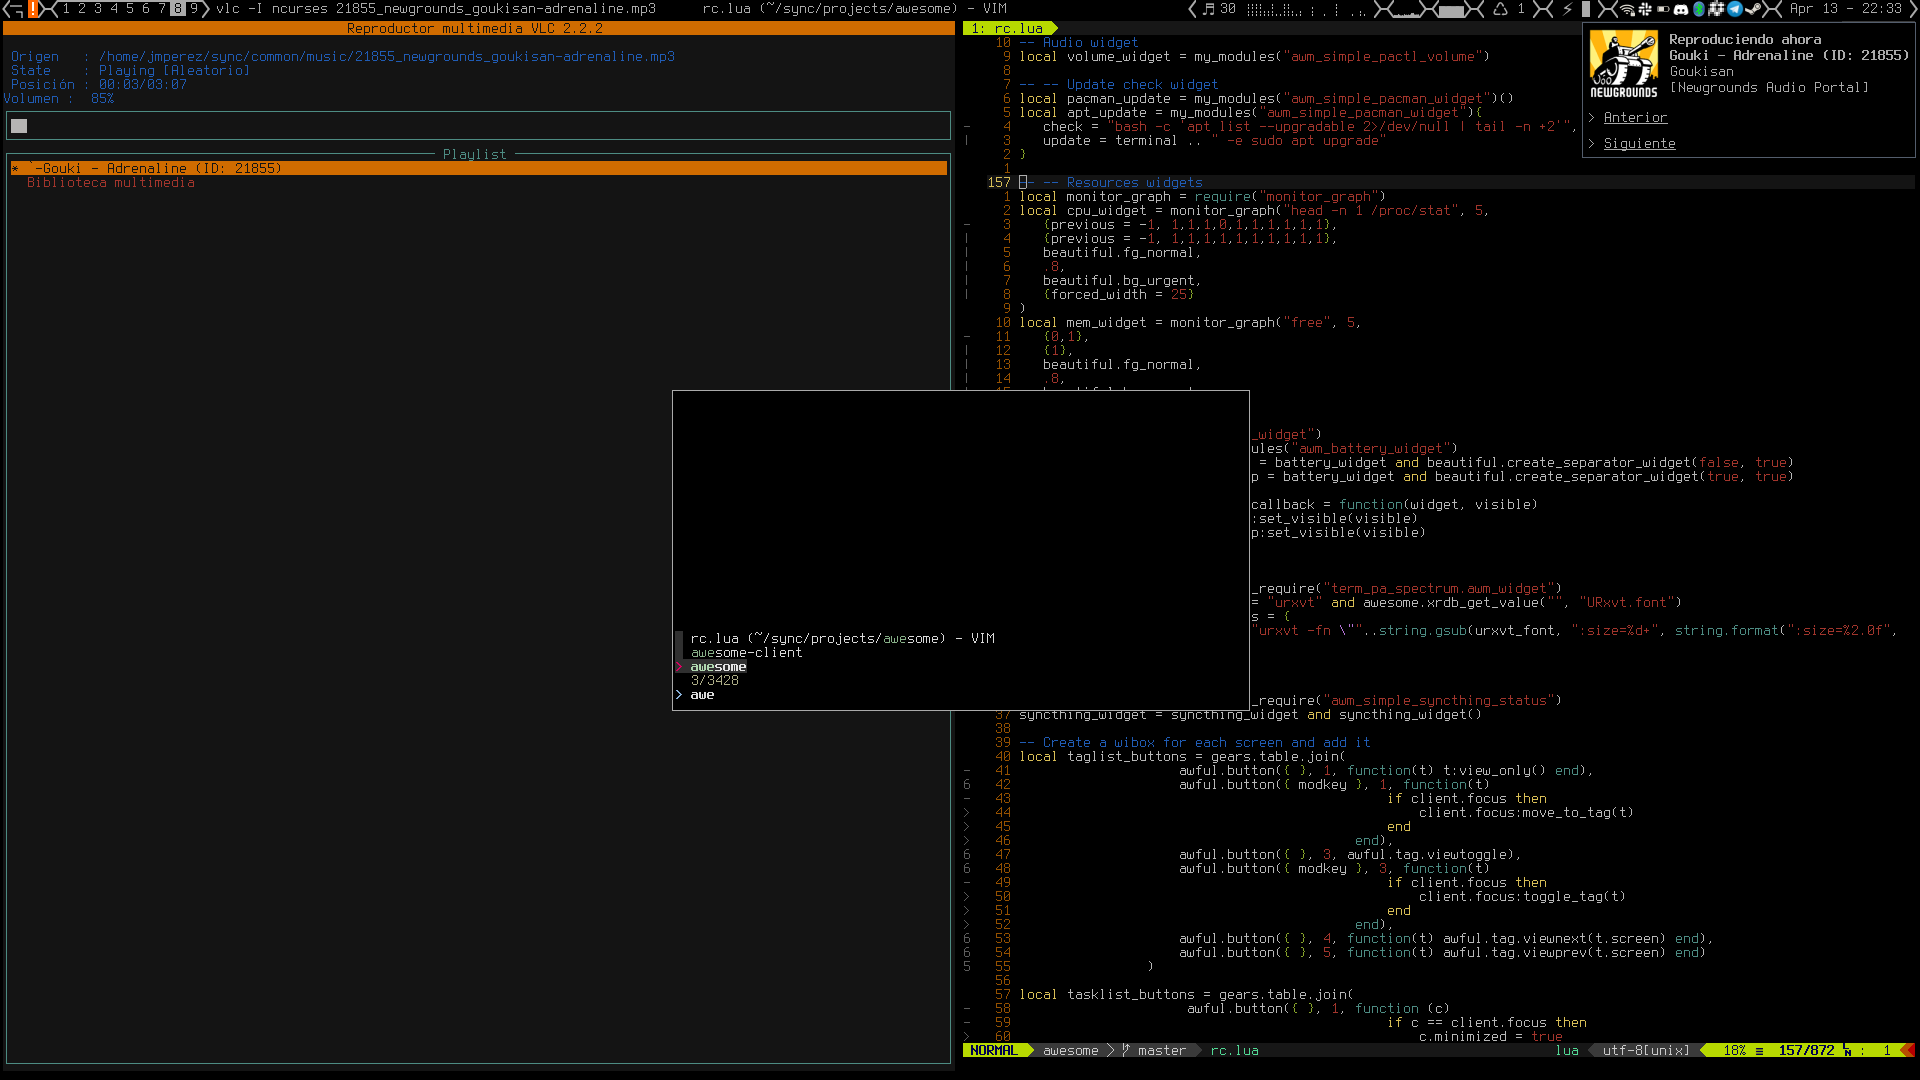This screenshot has width=1920, height=1080.
Task: Click 'local tasklist_buttons' line in Vim
Action: pyautogui.click(x=1186, y=995)
